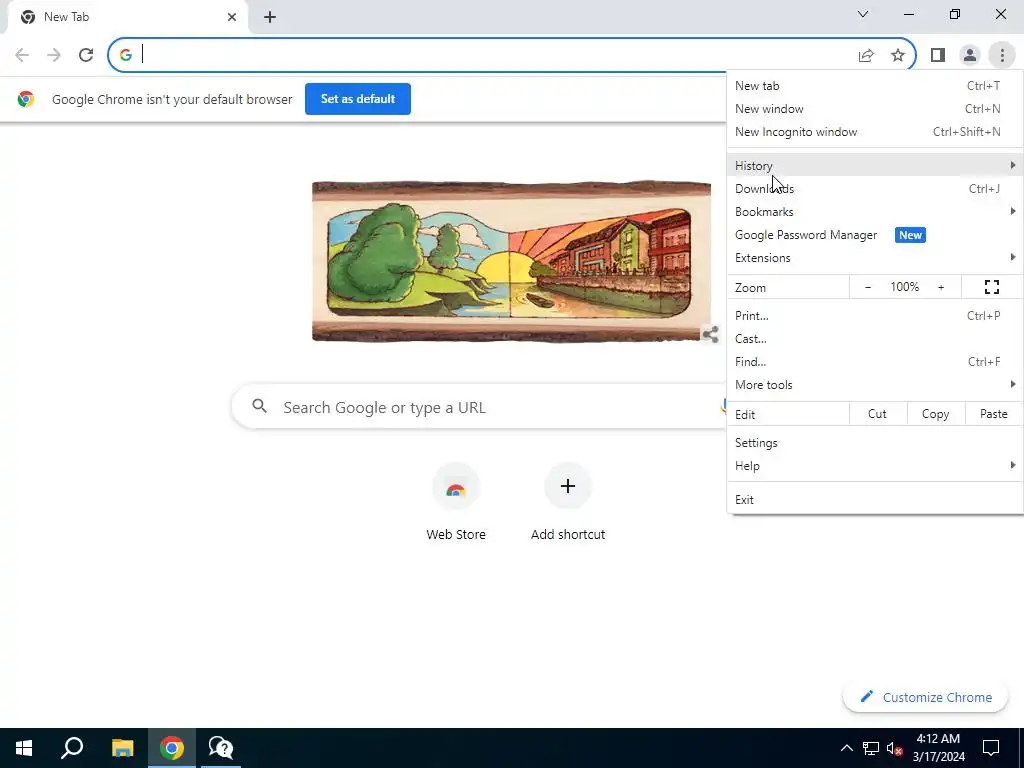Expand the History submenu

point(874,166)
